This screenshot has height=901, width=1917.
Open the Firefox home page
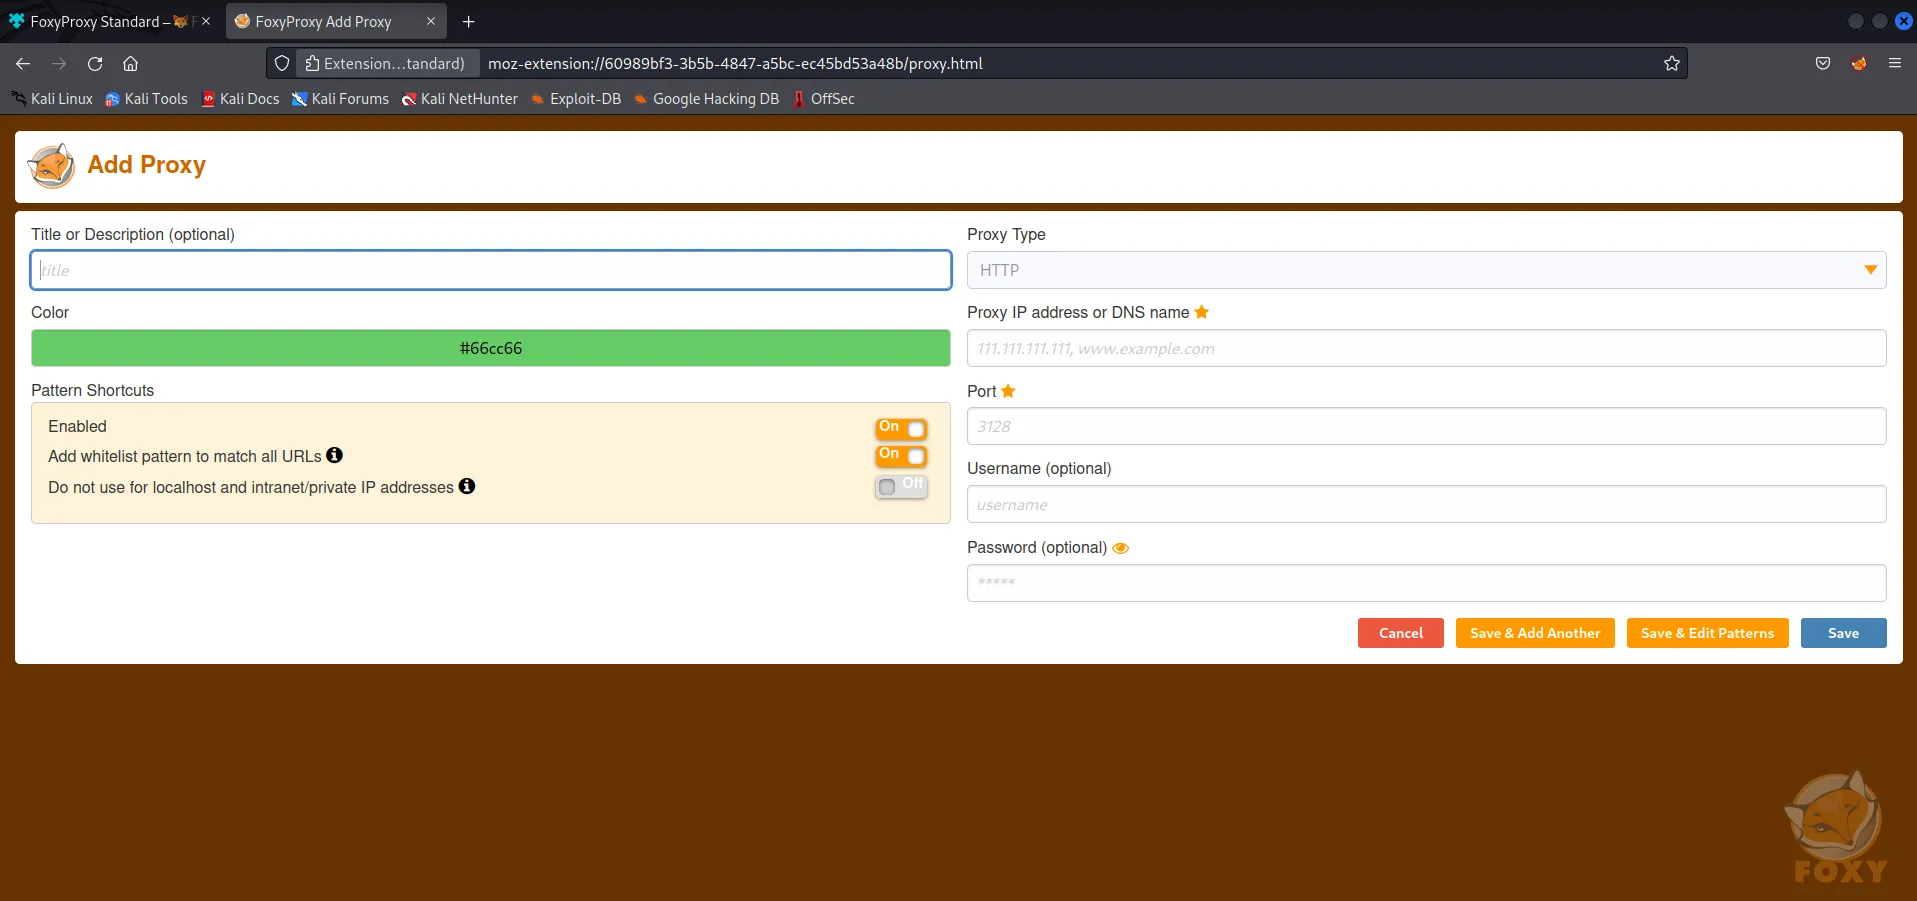coord(130,63)
